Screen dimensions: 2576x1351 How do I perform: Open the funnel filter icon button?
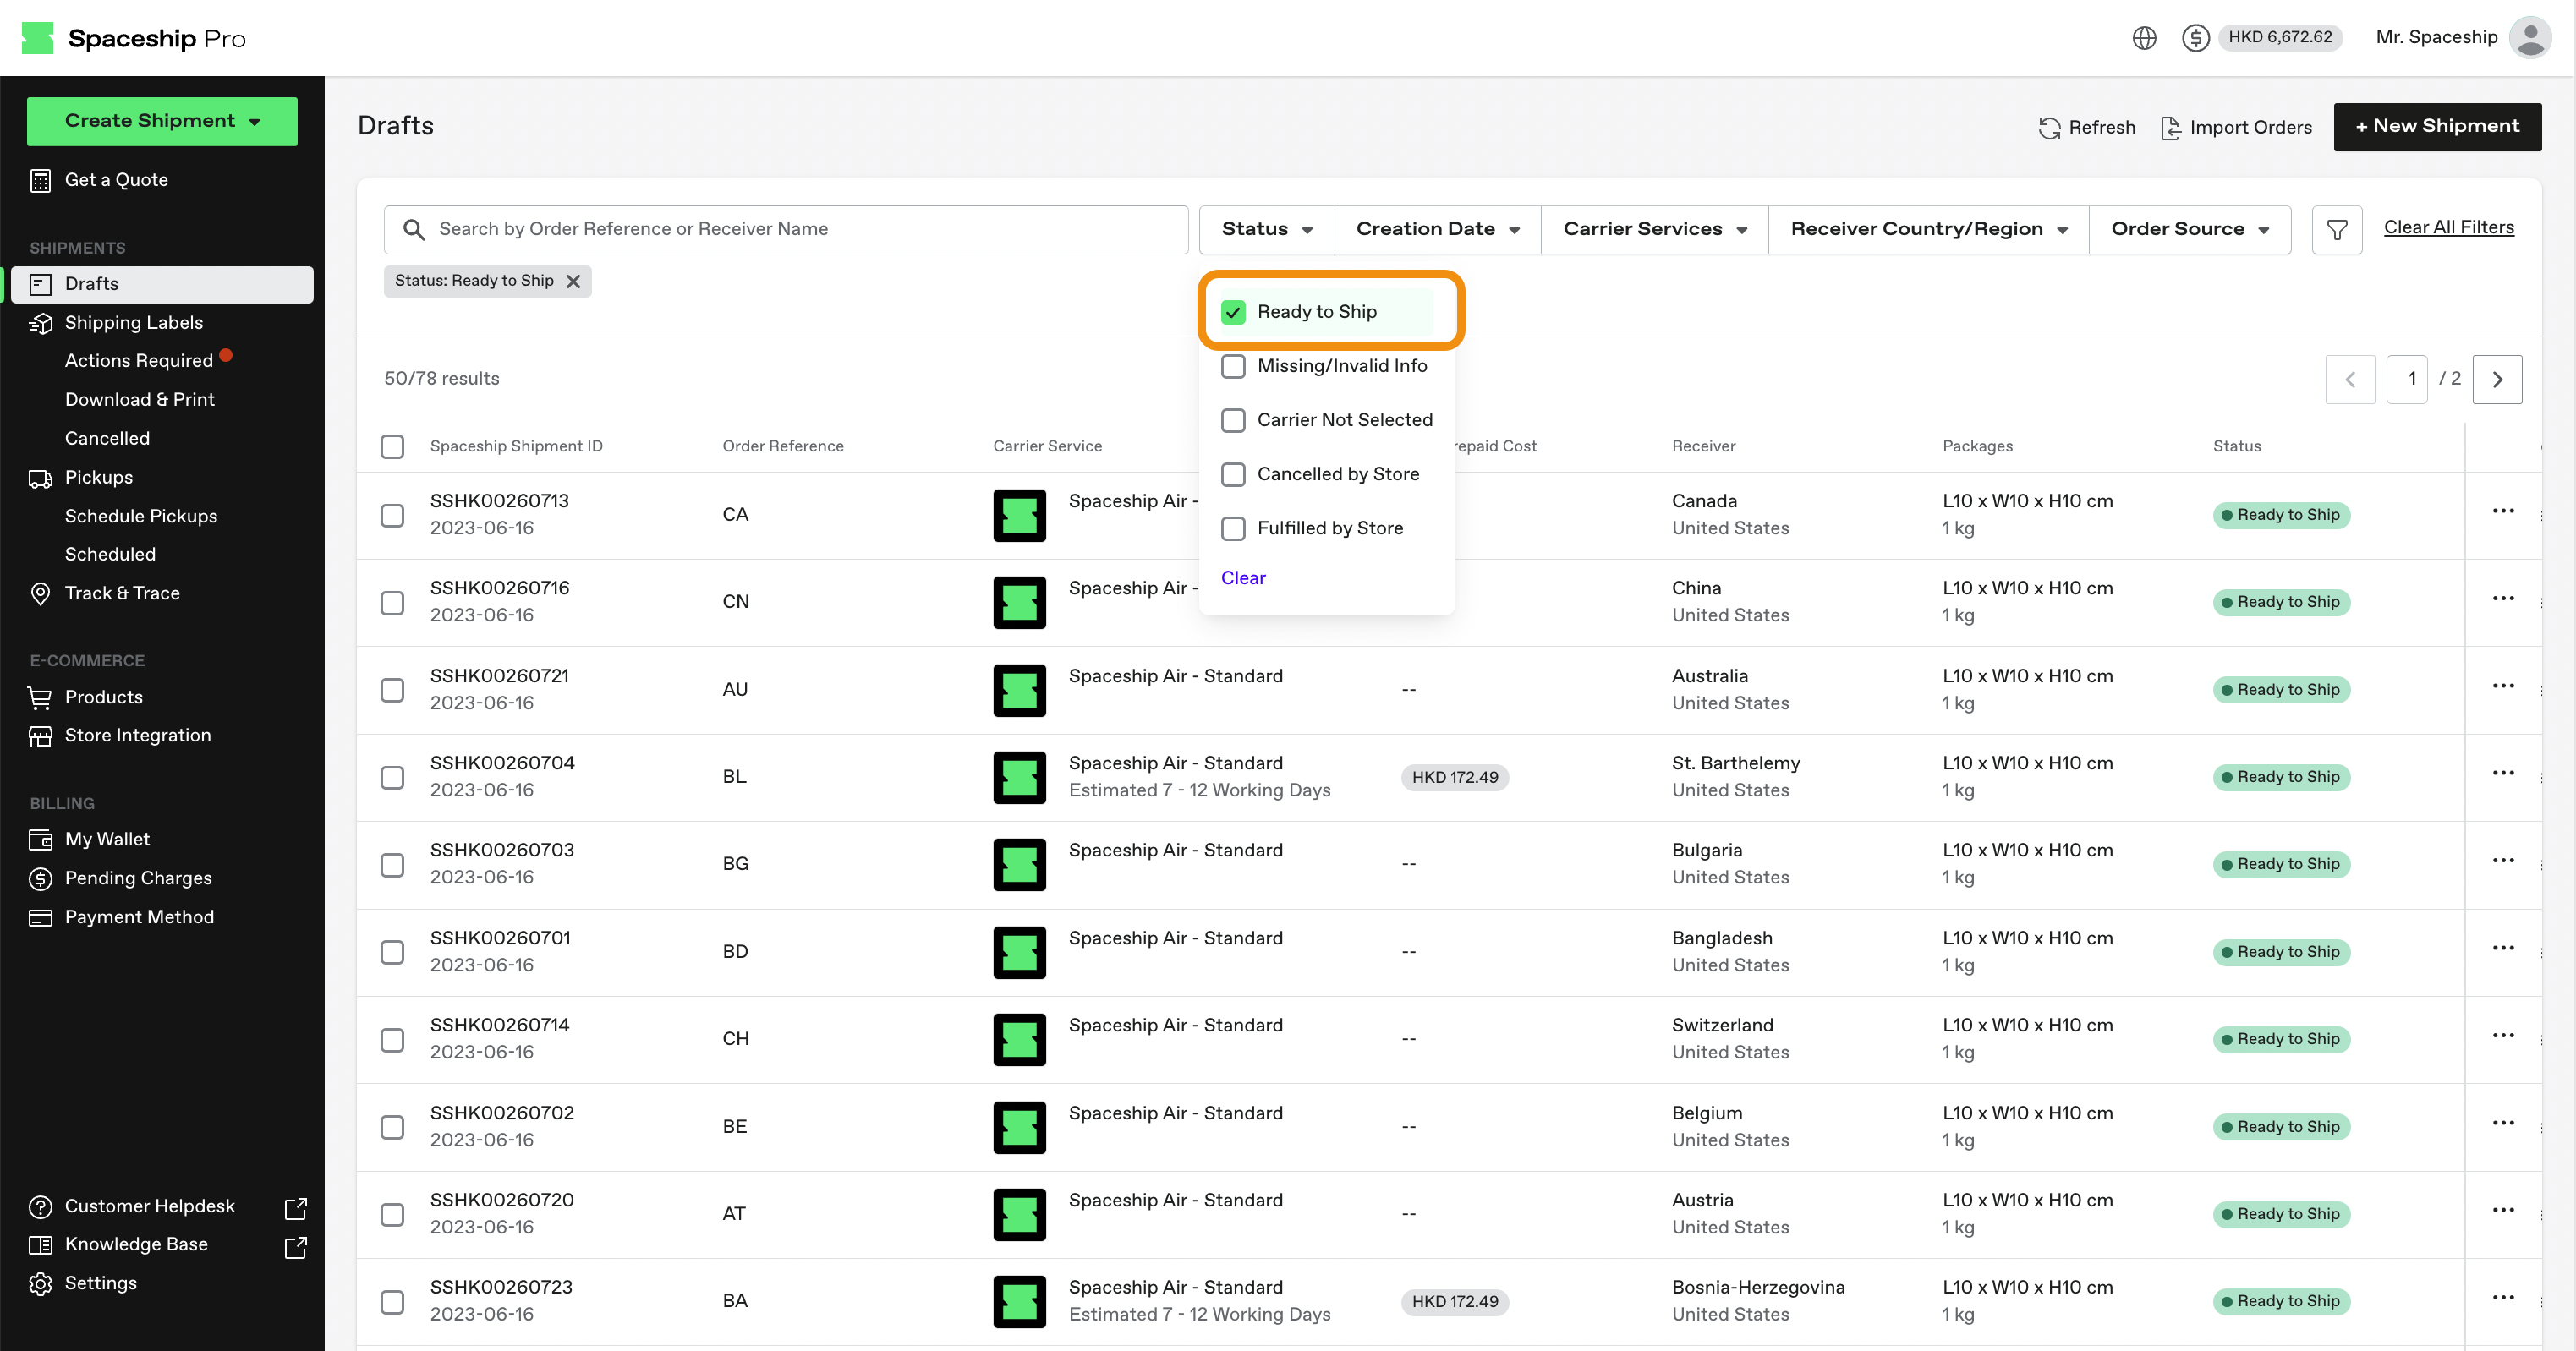(2336, 230)
